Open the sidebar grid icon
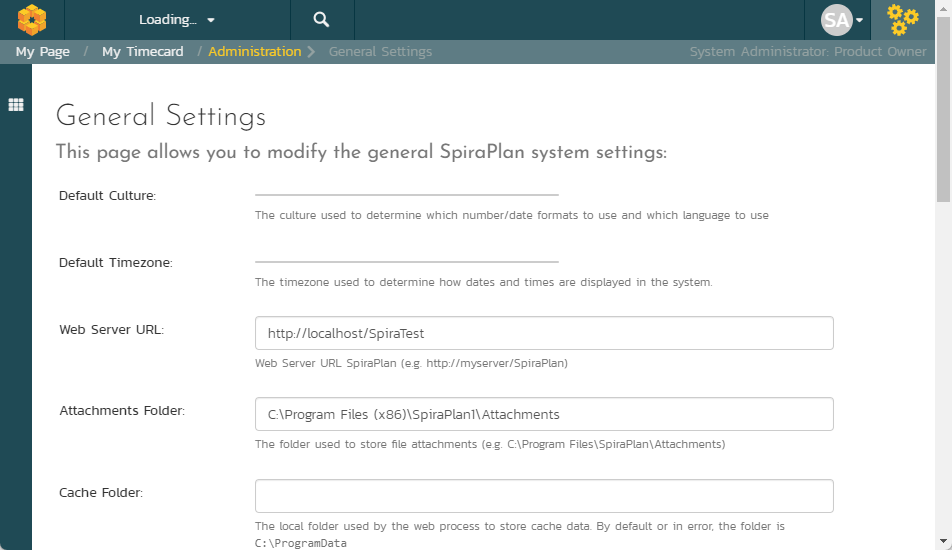The image size is (952, 550). click(x=16, y=105)
